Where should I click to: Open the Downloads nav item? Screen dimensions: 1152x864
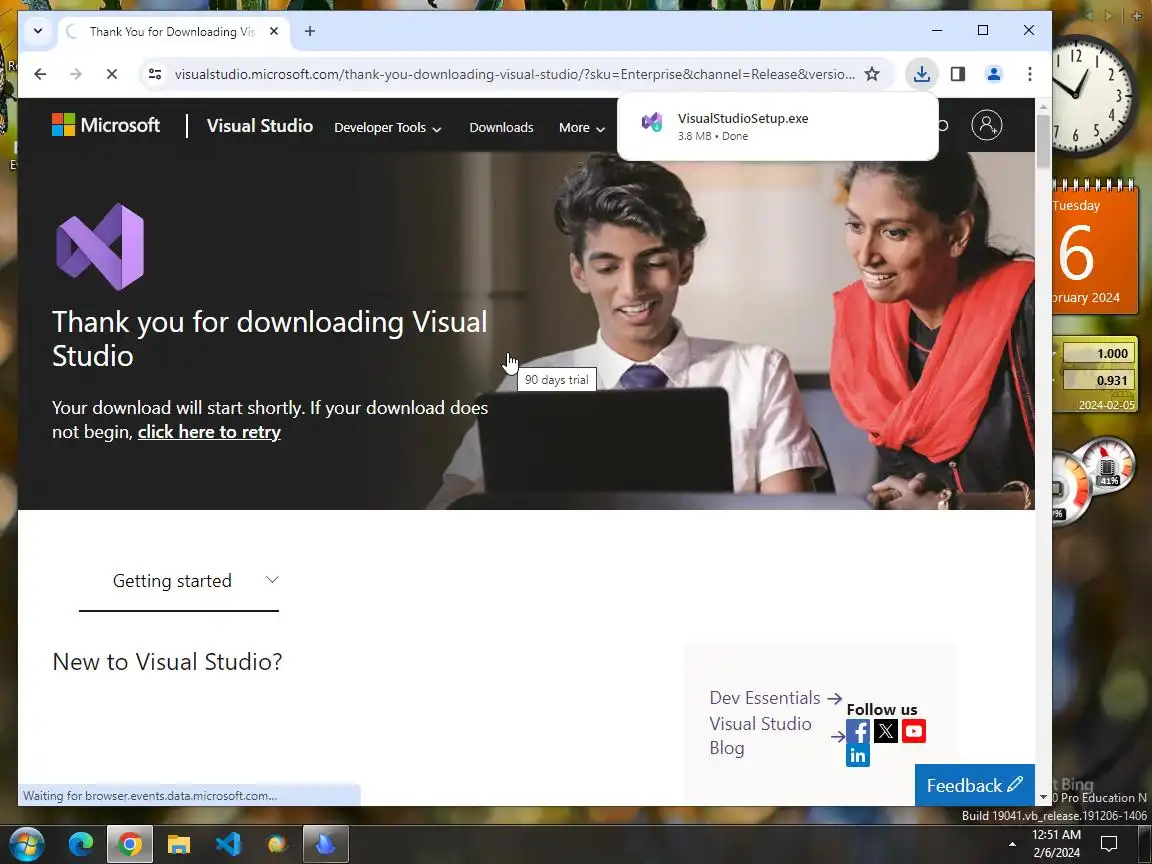tap(502, 128)
